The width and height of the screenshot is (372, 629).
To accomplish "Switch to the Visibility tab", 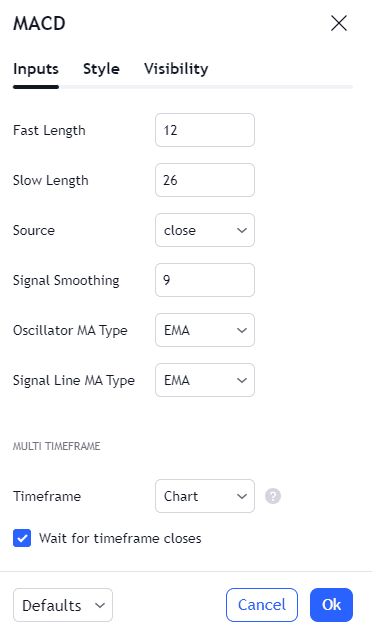I will pyautogui.click(x=176, y=69).
